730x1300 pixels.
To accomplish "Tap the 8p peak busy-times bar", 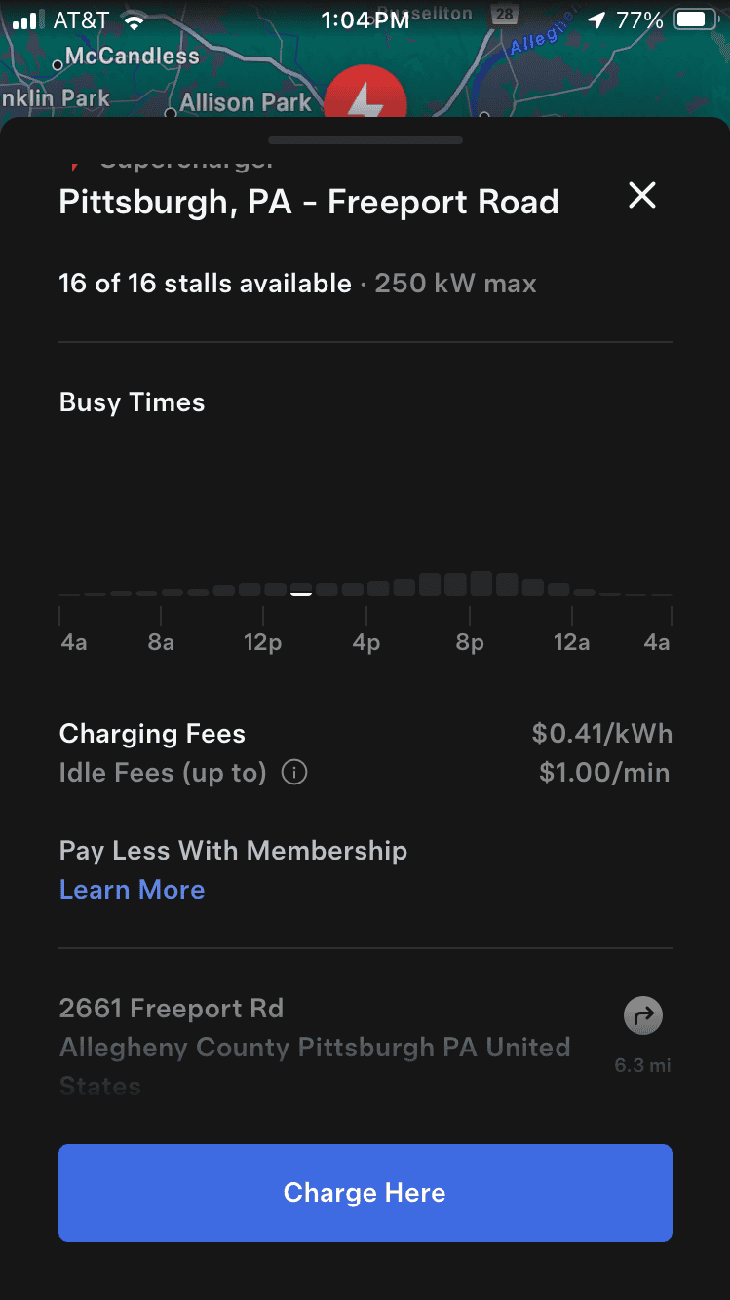I will (x=481, y=584).
